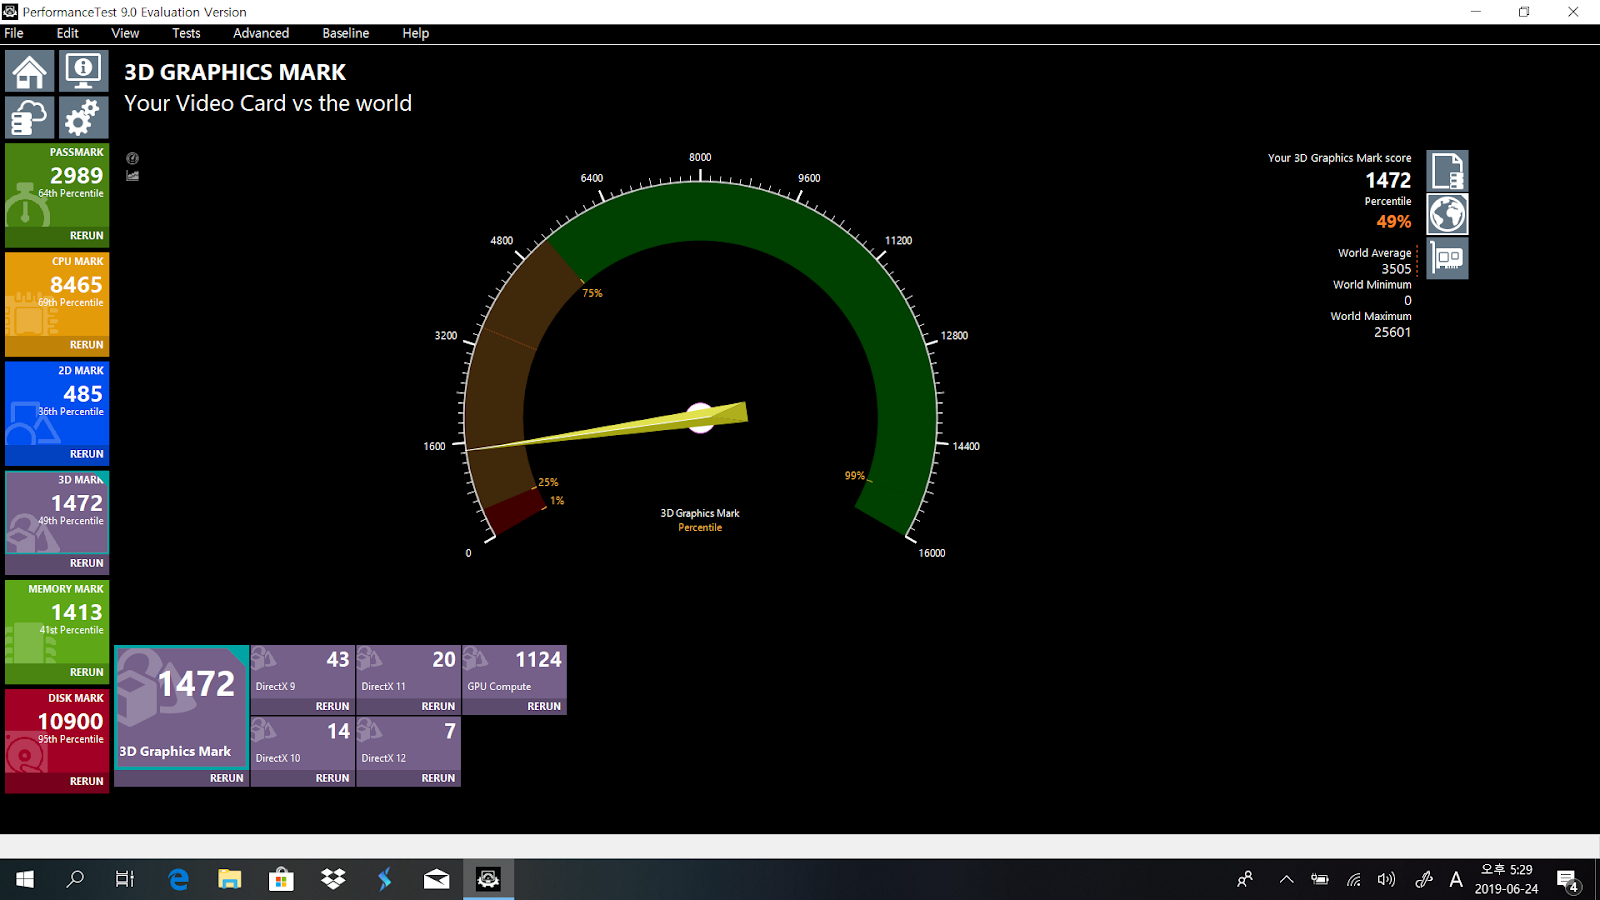Open the Edit menu
The height and width of the screenshot is (900, 1600).
(x=67, y=33)
